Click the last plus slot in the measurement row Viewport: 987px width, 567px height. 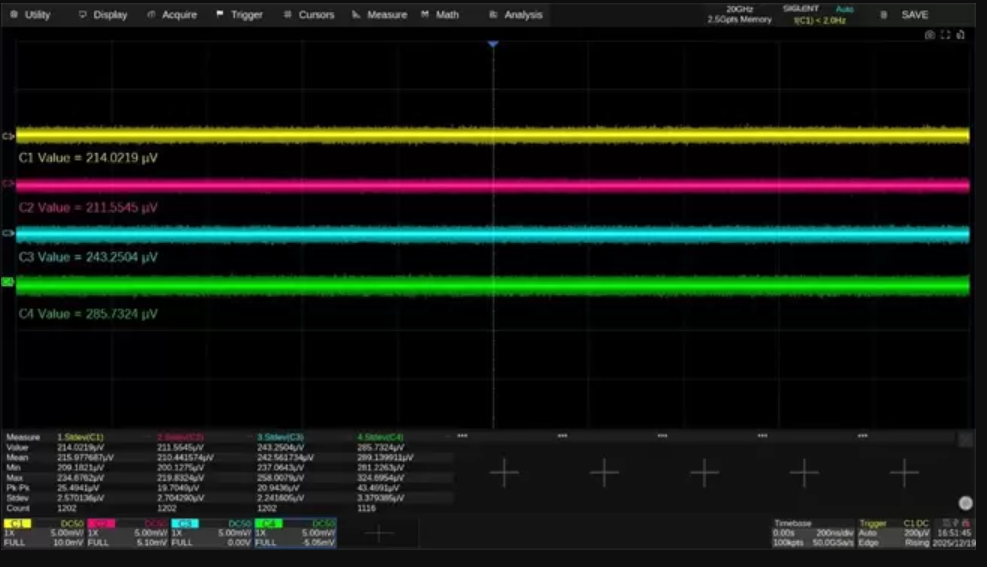904,473
